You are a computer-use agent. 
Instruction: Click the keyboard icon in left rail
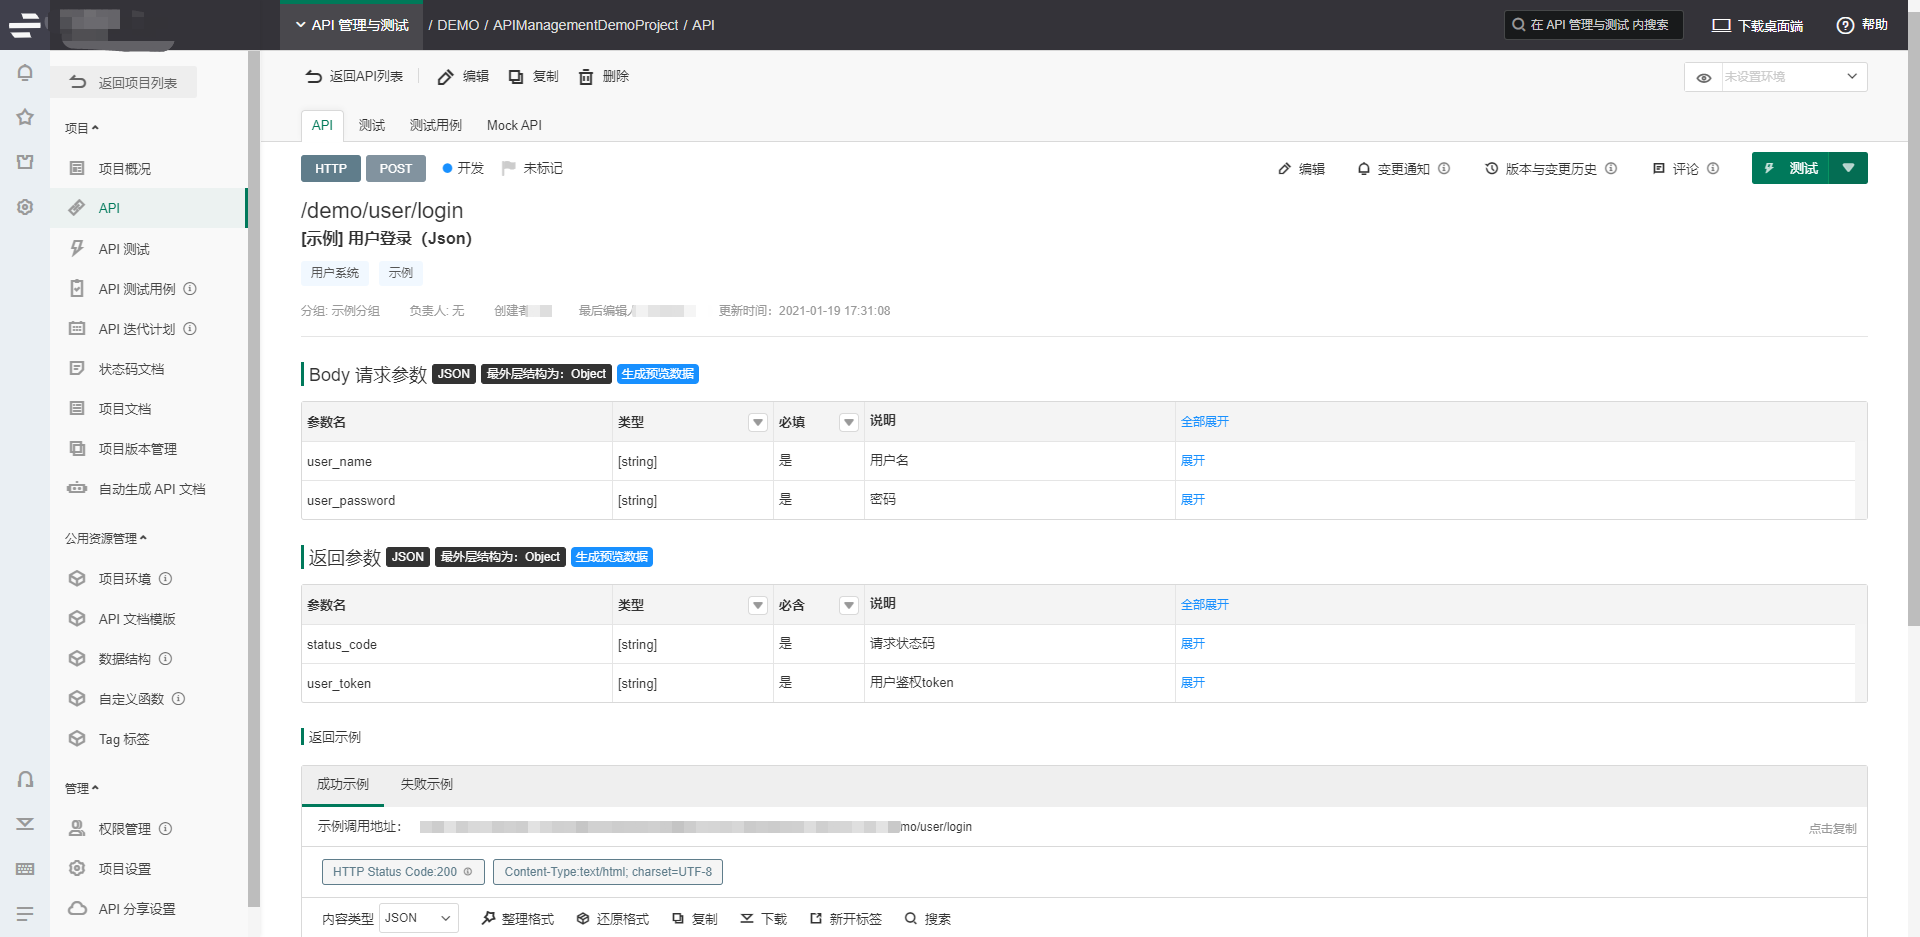[x=25, y=869]
